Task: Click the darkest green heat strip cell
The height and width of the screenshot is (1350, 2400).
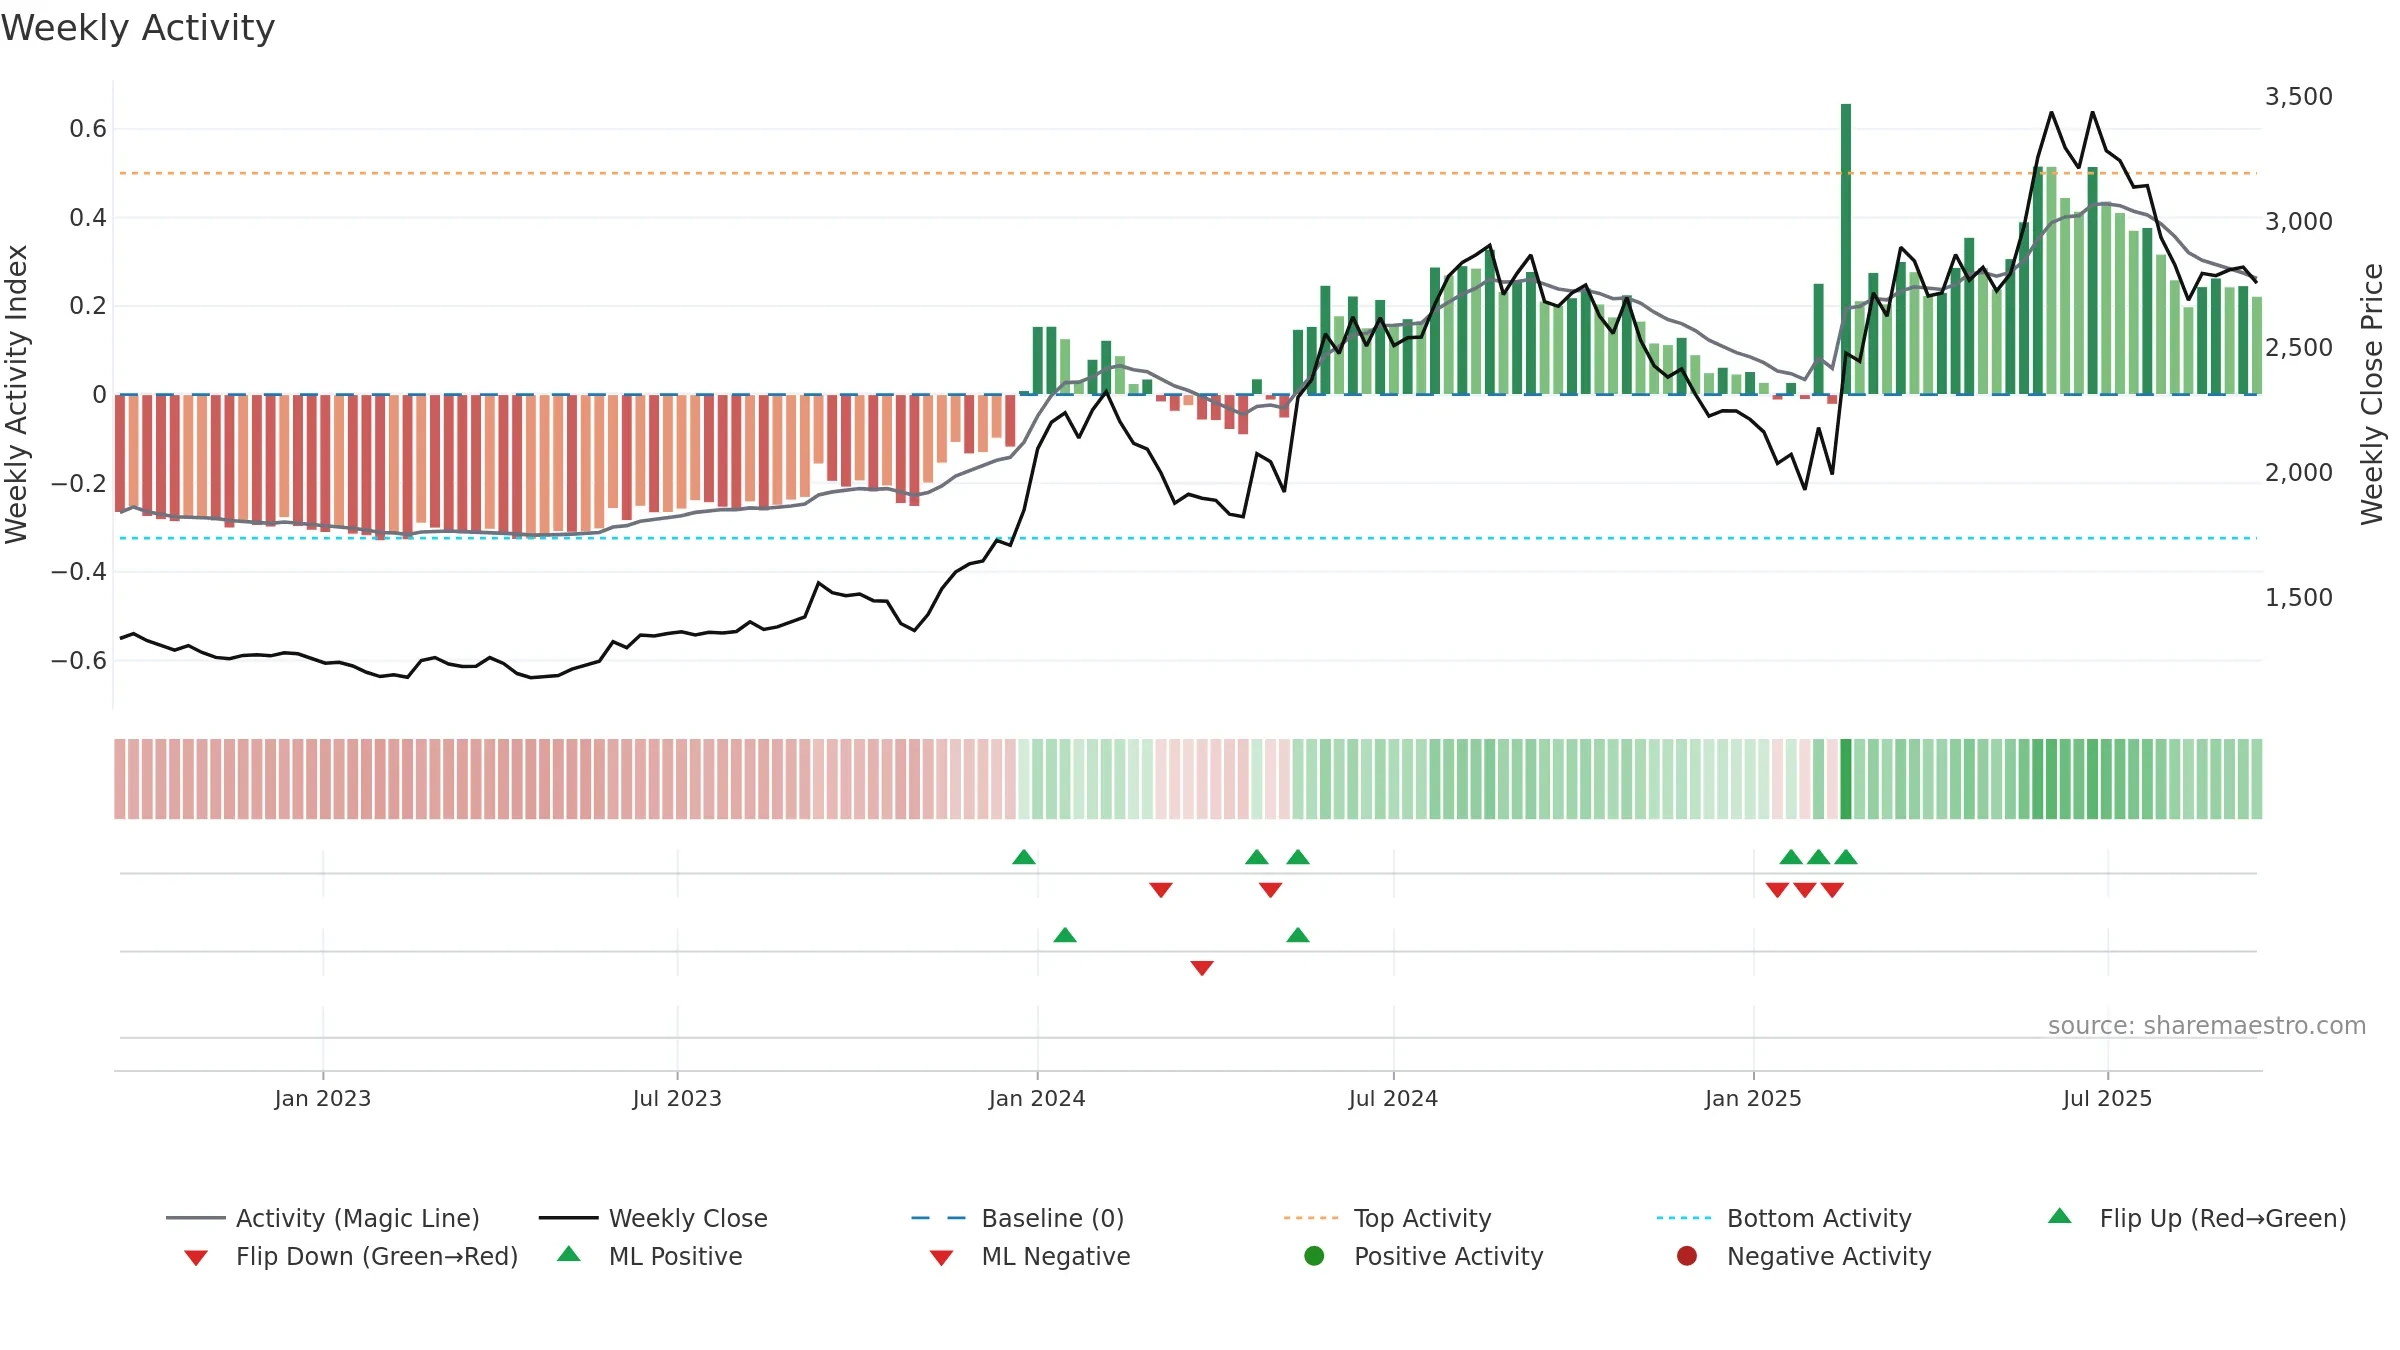Action: tap(1846, 779)
